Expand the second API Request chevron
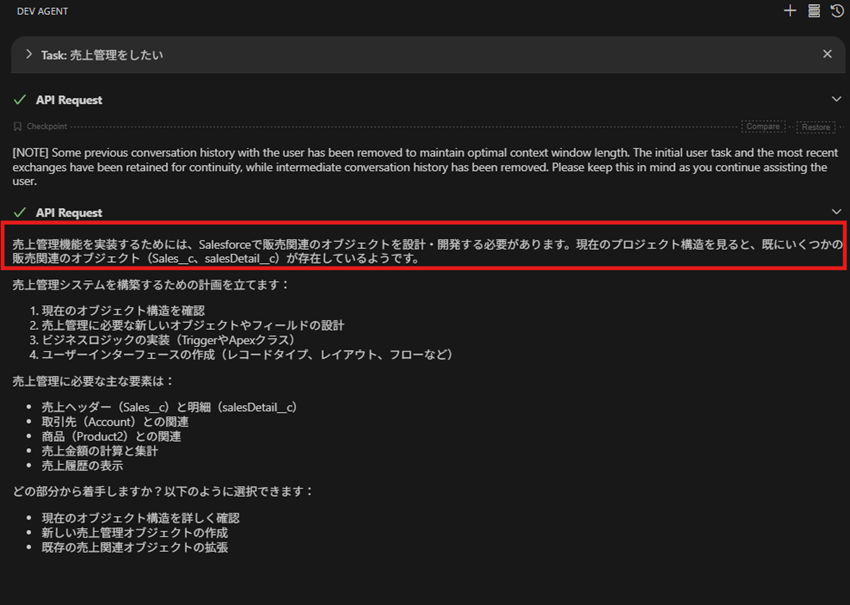This screenshot has width=850, height=605. tap(836, 212)
